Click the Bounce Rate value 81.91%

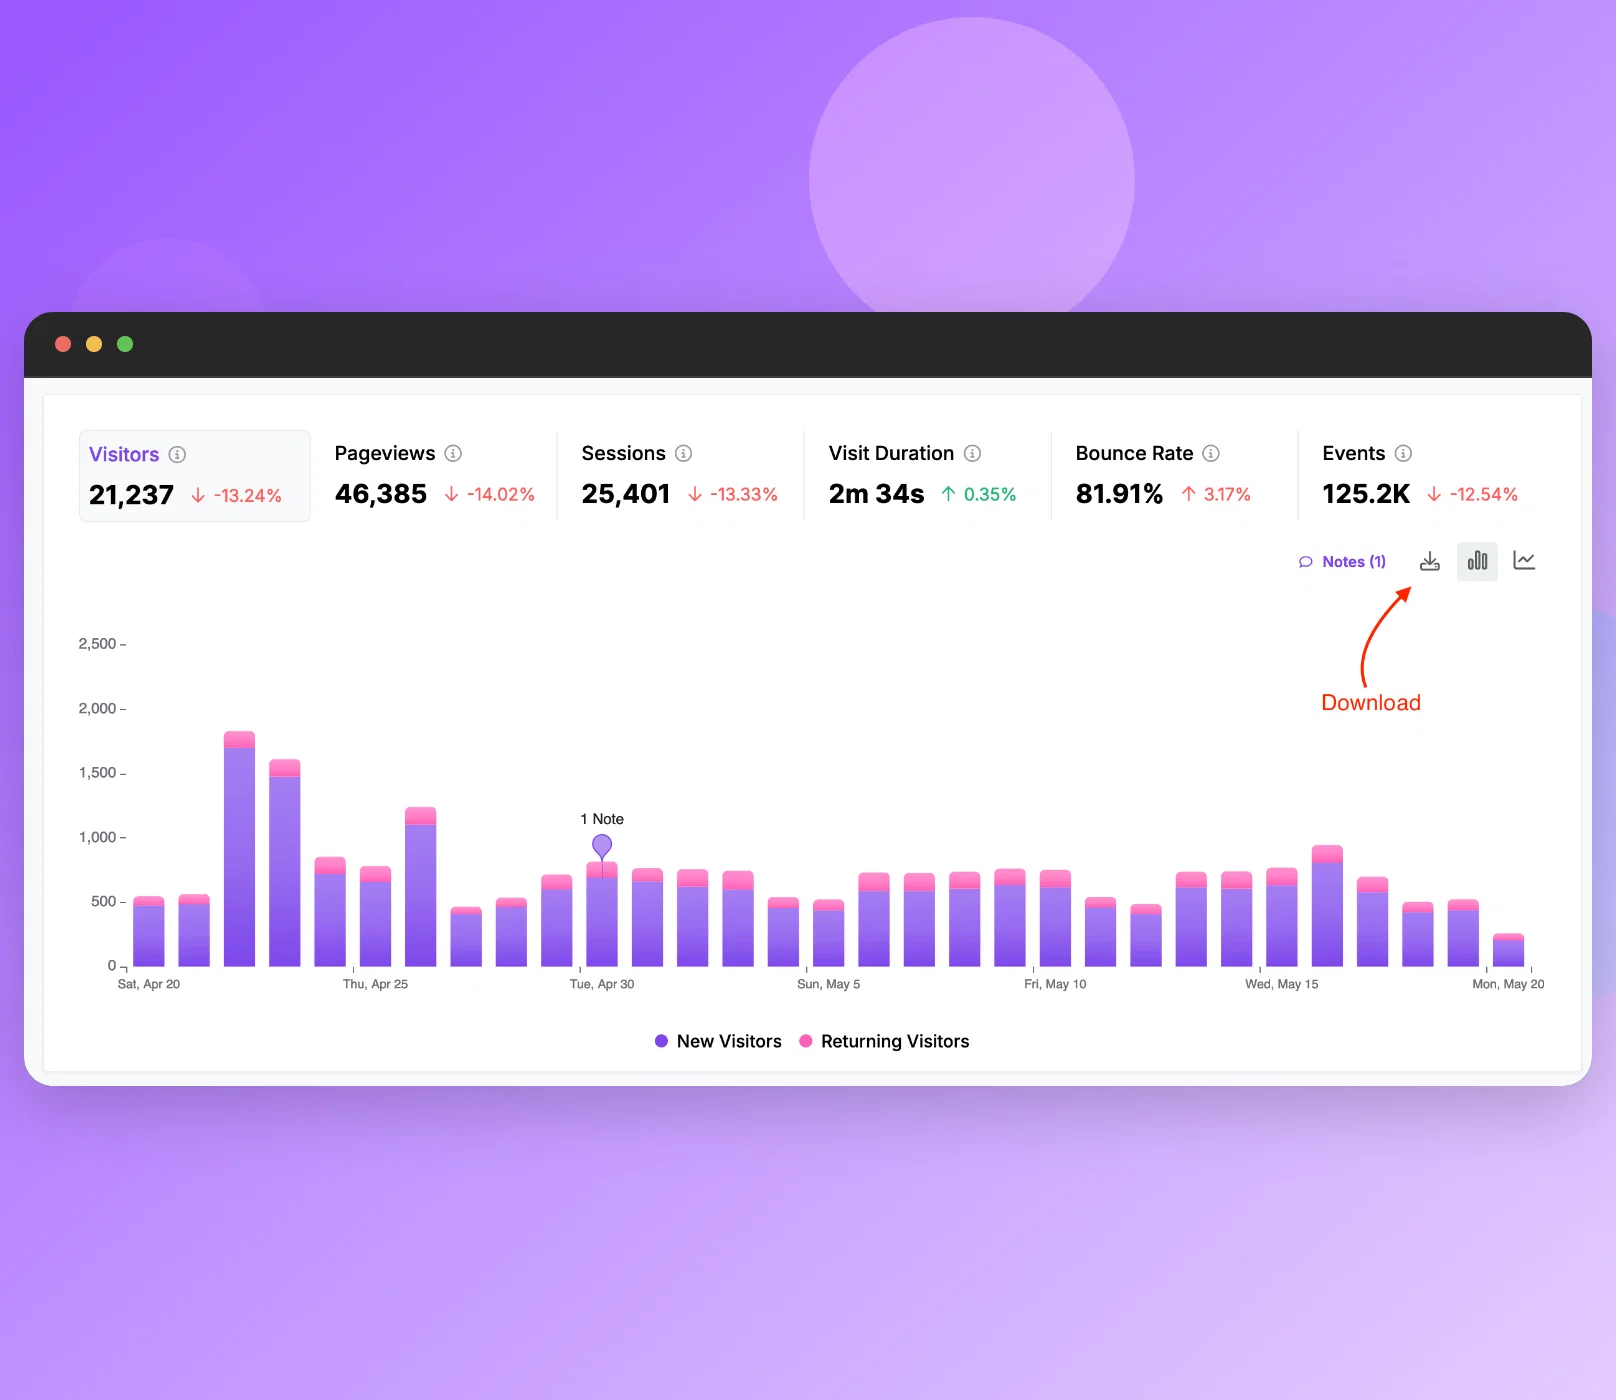coord(1119,494)
